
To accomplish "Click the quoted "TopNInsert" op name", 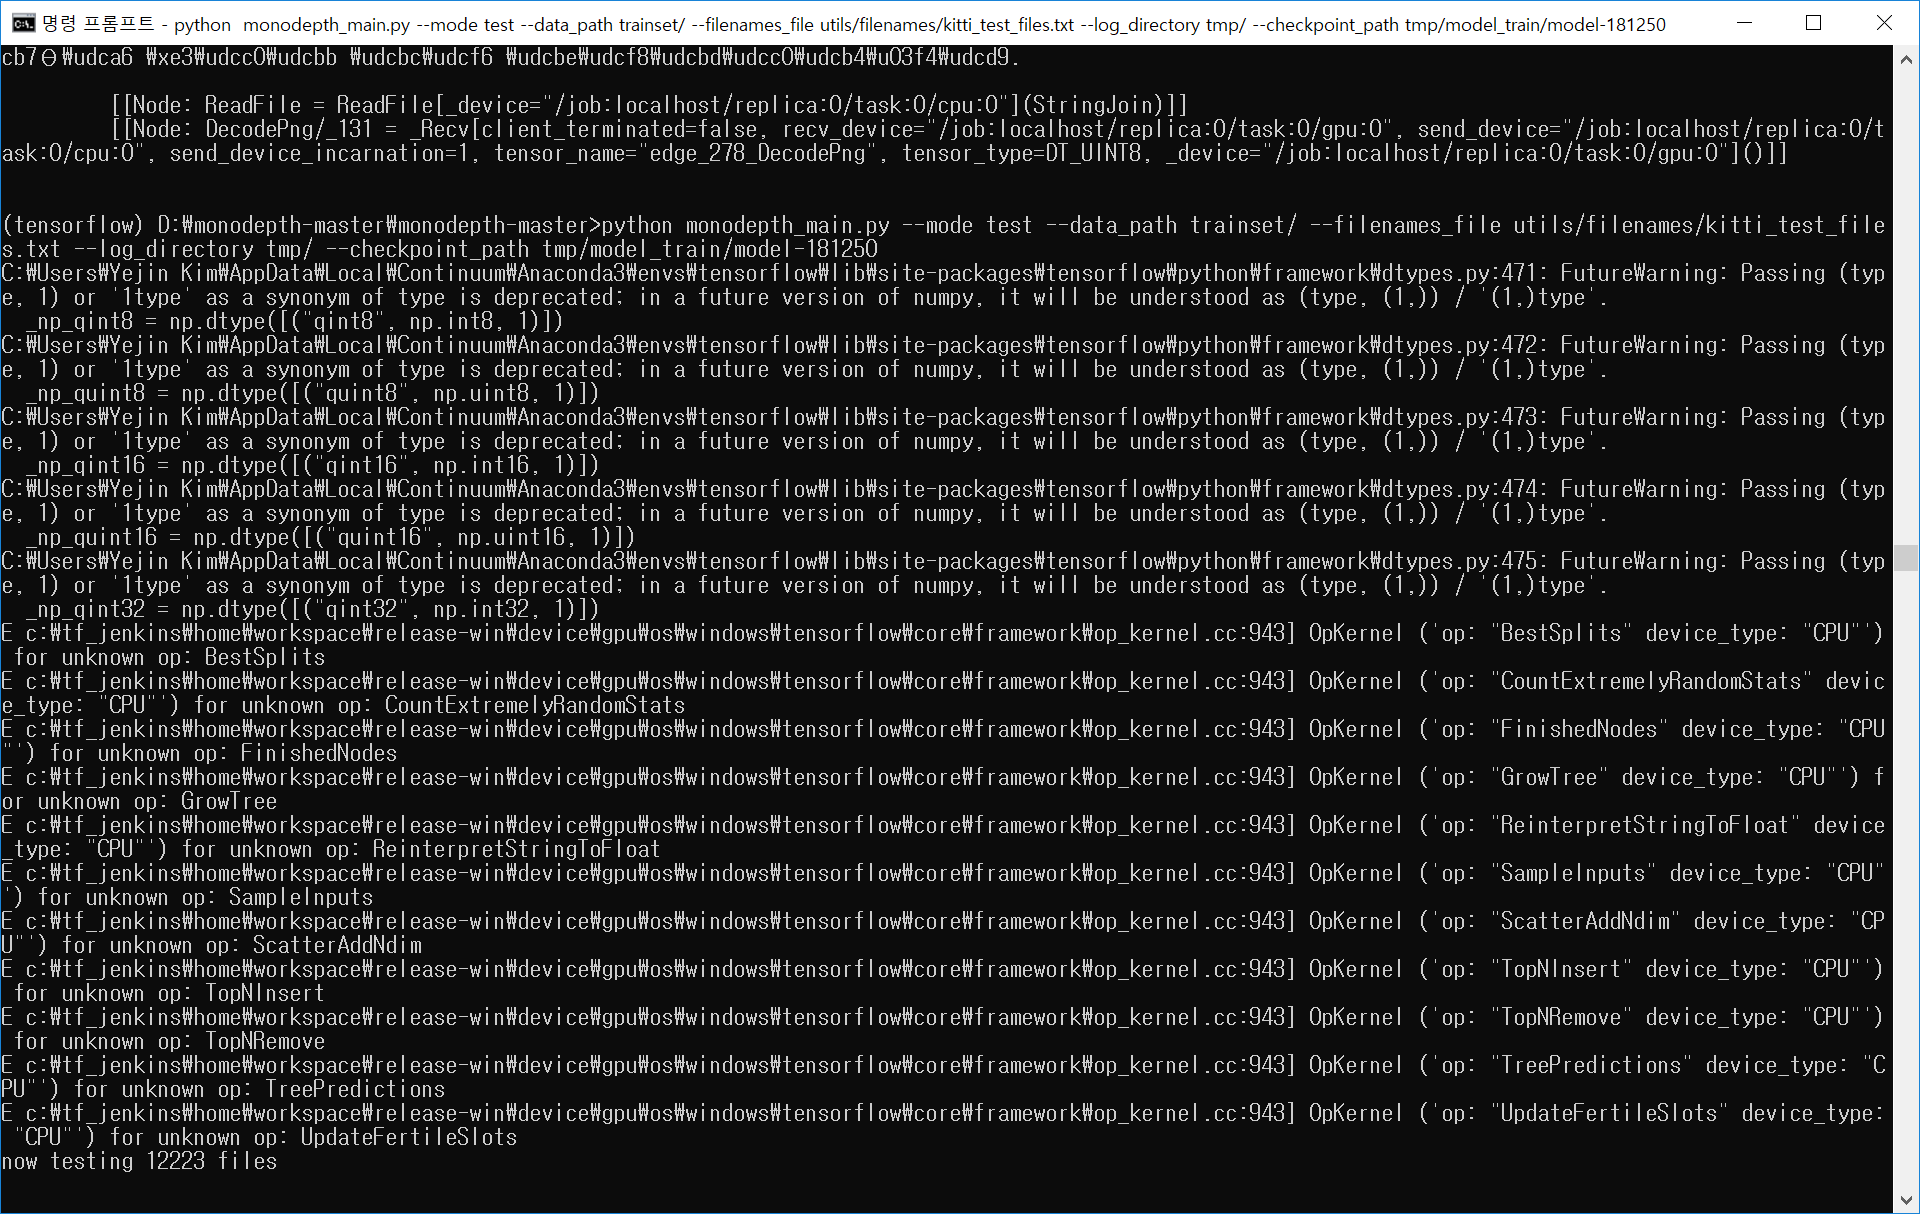I will tap(1561, 970).
